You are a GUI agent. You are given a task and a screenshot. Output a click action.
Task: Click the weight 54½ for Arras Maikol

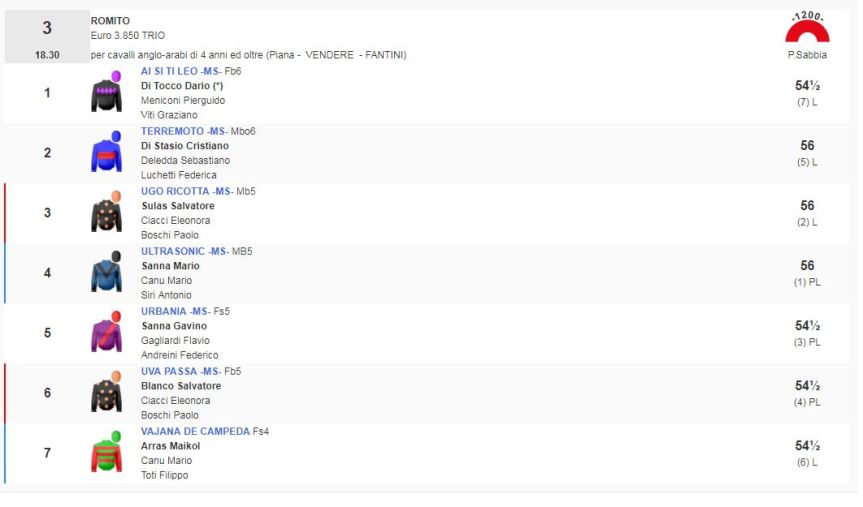[807, 446]
